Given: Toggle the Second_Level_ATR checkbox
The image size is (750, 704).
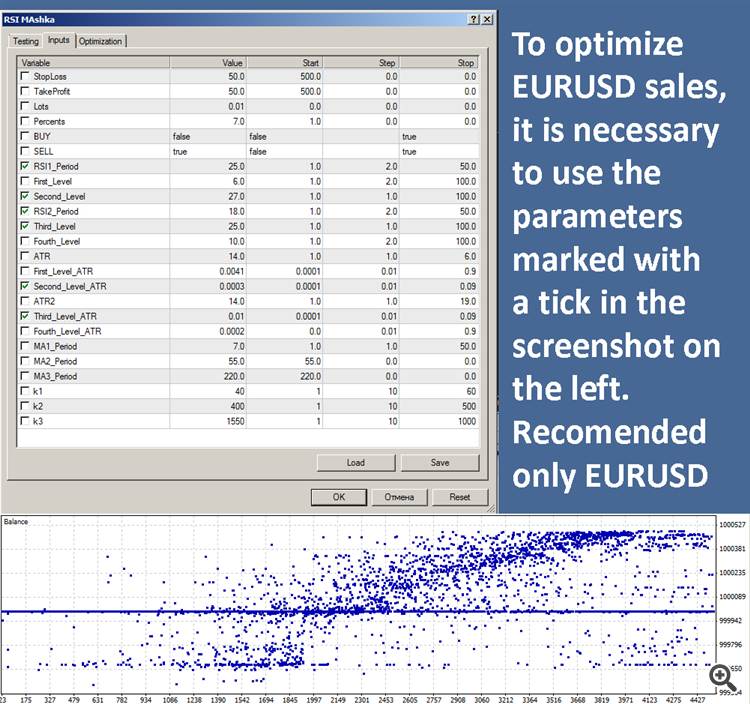Looking at the screenshot, I should pyautogui.click(x=25, y=286).
